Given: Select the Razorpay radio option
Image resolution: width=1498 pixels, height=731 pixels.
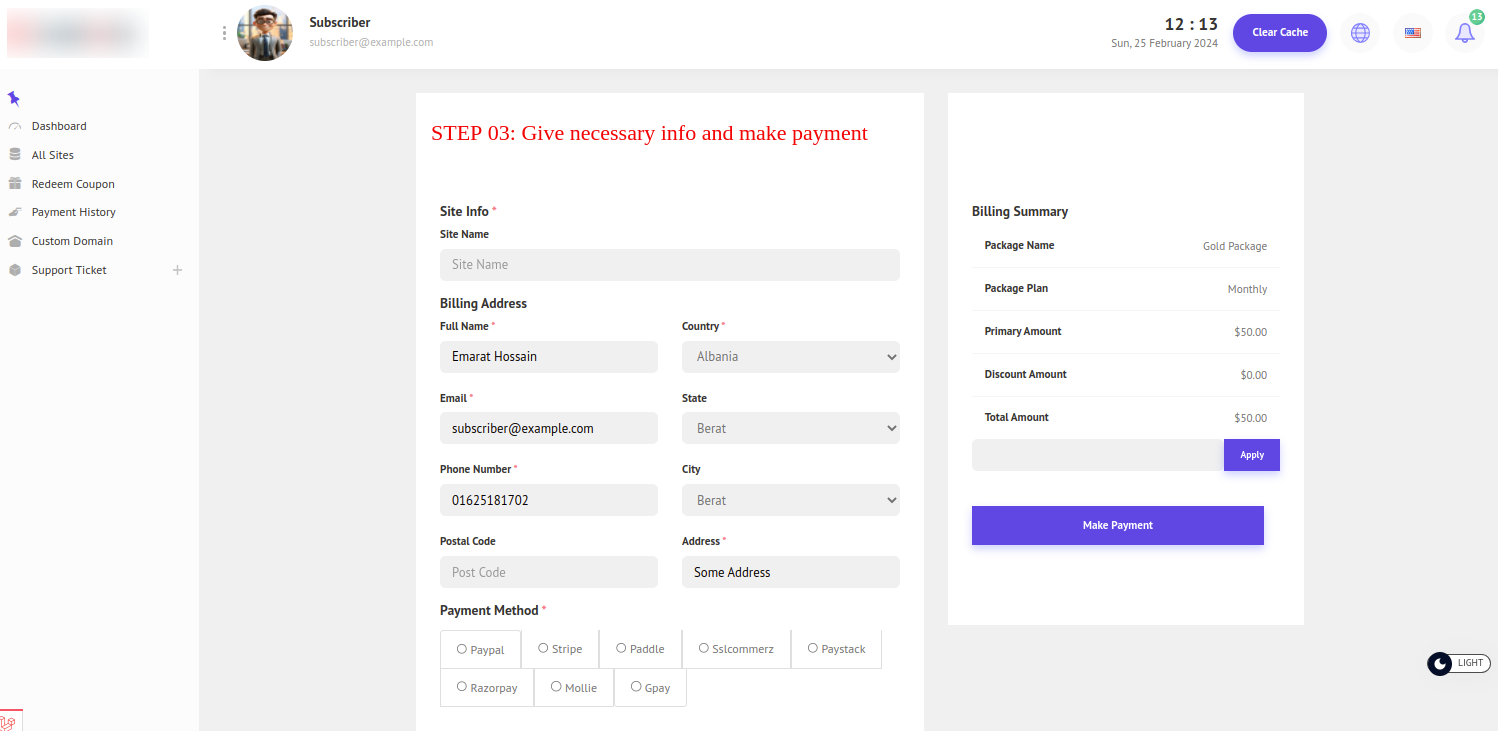Looking at the screenshot, I should (462, 687).
